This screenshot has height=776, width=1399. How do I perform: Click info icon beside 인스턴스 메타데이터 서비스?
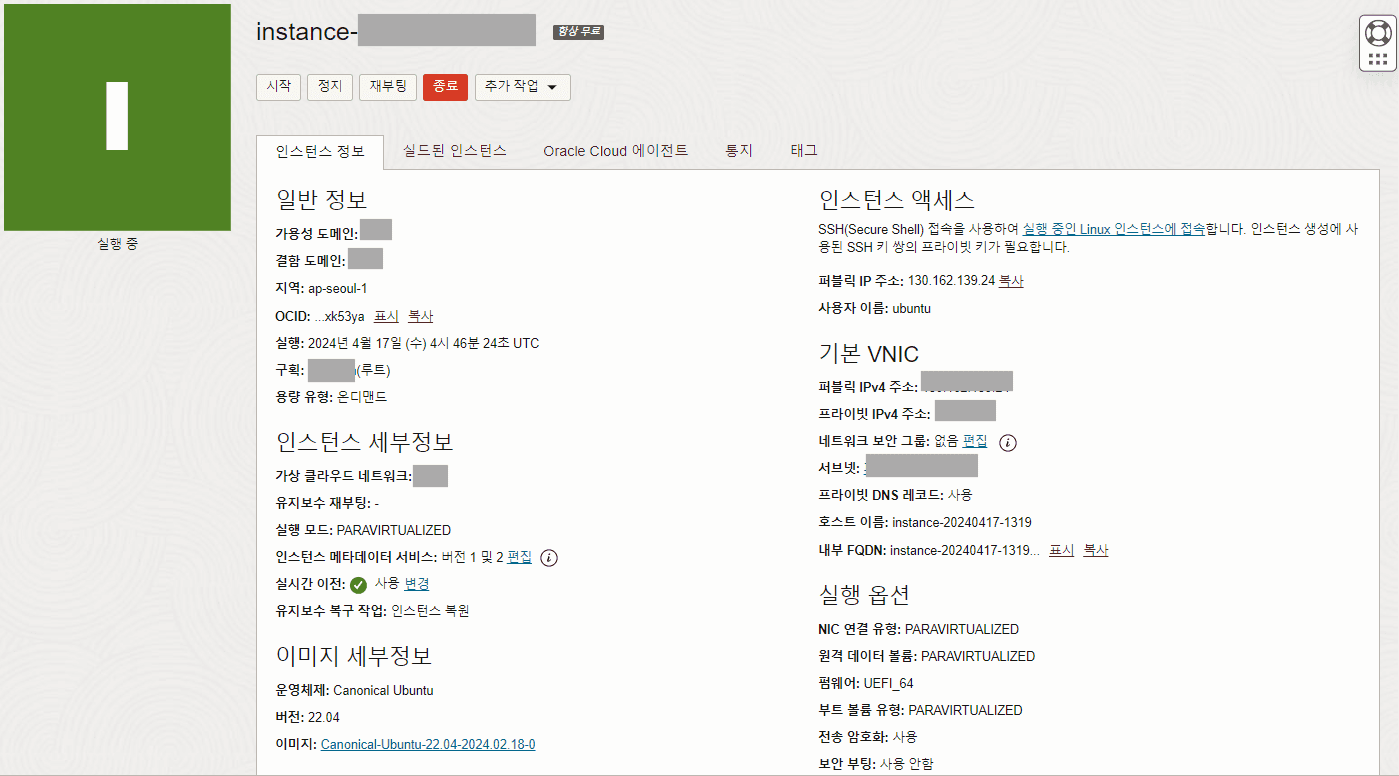(548, 558)
